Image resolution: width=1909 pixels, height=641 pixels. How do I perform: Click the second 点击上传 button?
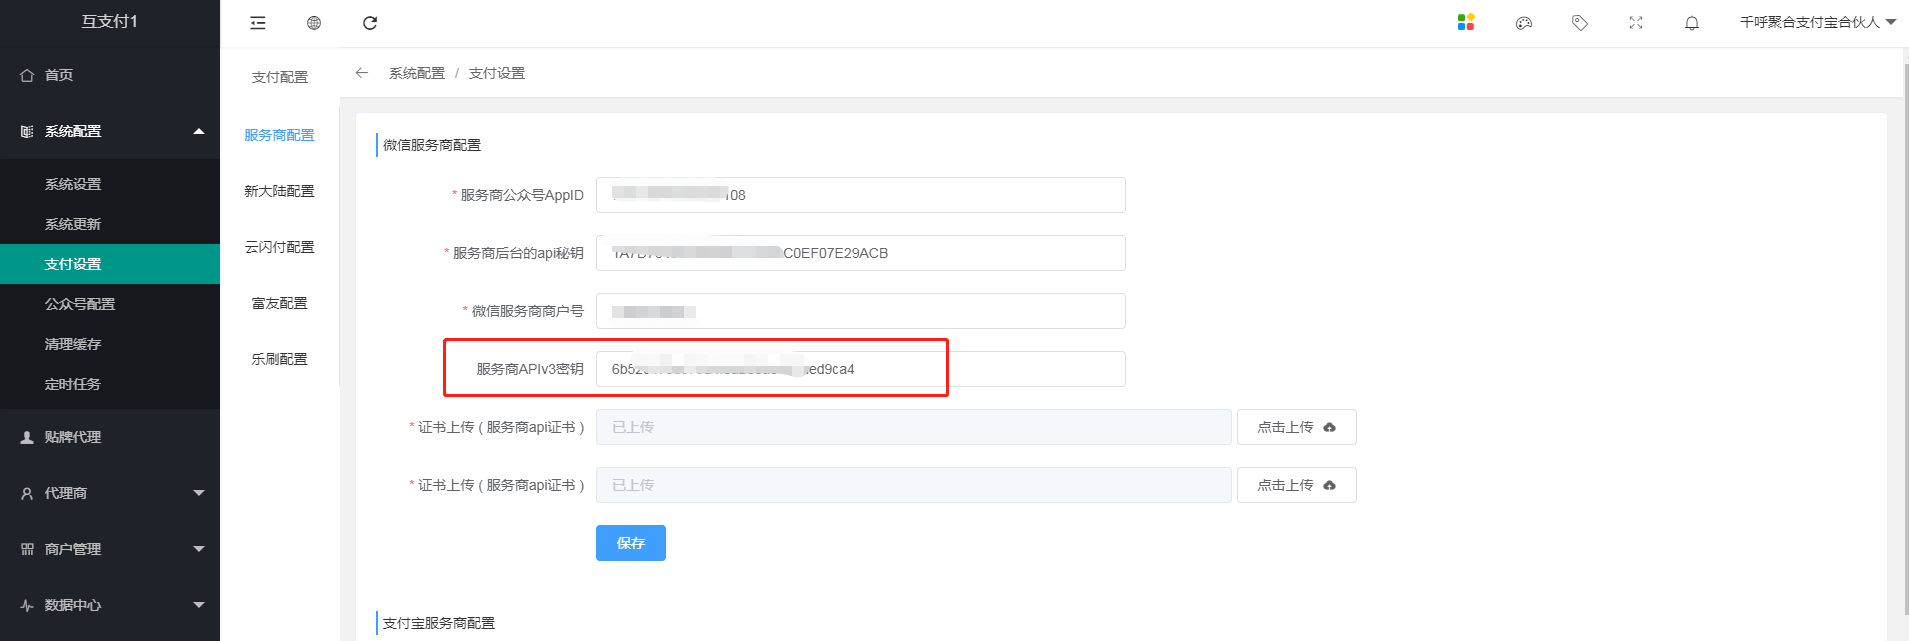(1297, 485)
